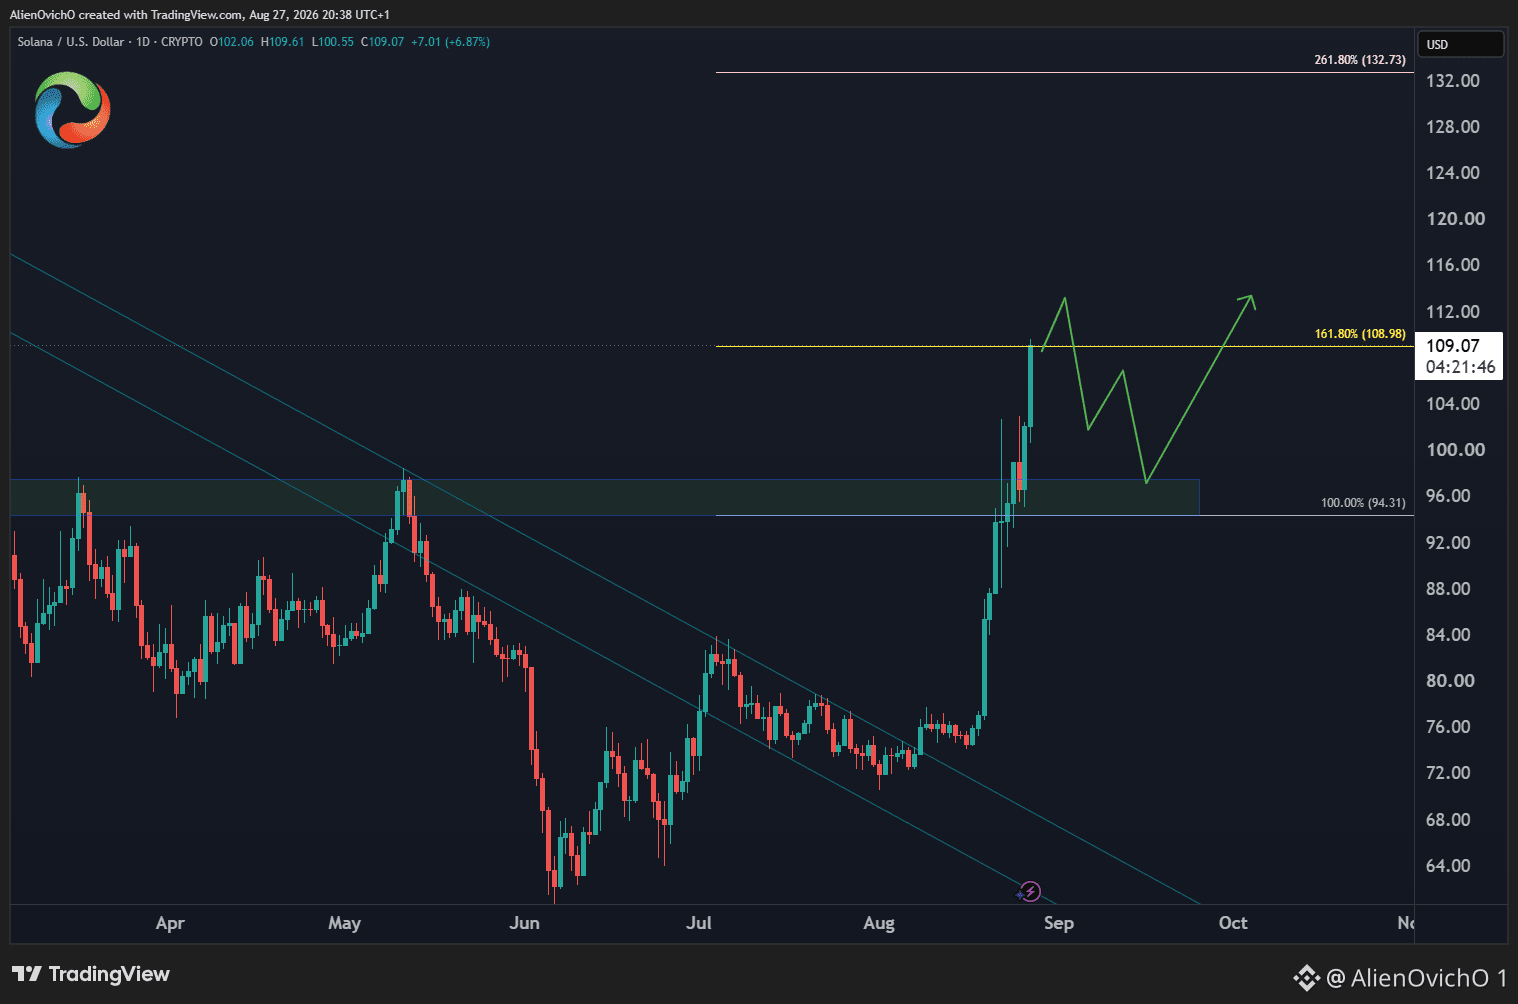
Task: Click the Jun label on the time axis
Action: click(524, 923)
